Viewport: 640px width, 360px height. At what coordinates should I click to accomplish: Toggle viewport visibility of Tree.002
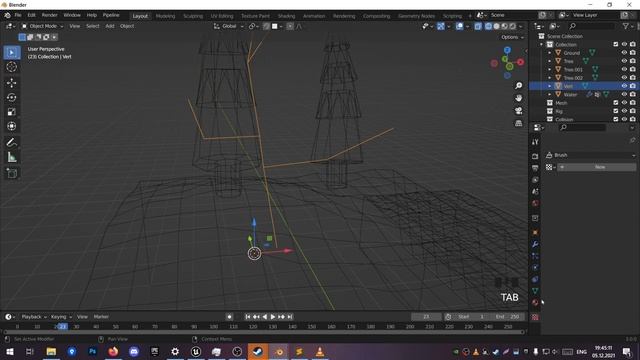click(624, 78)
